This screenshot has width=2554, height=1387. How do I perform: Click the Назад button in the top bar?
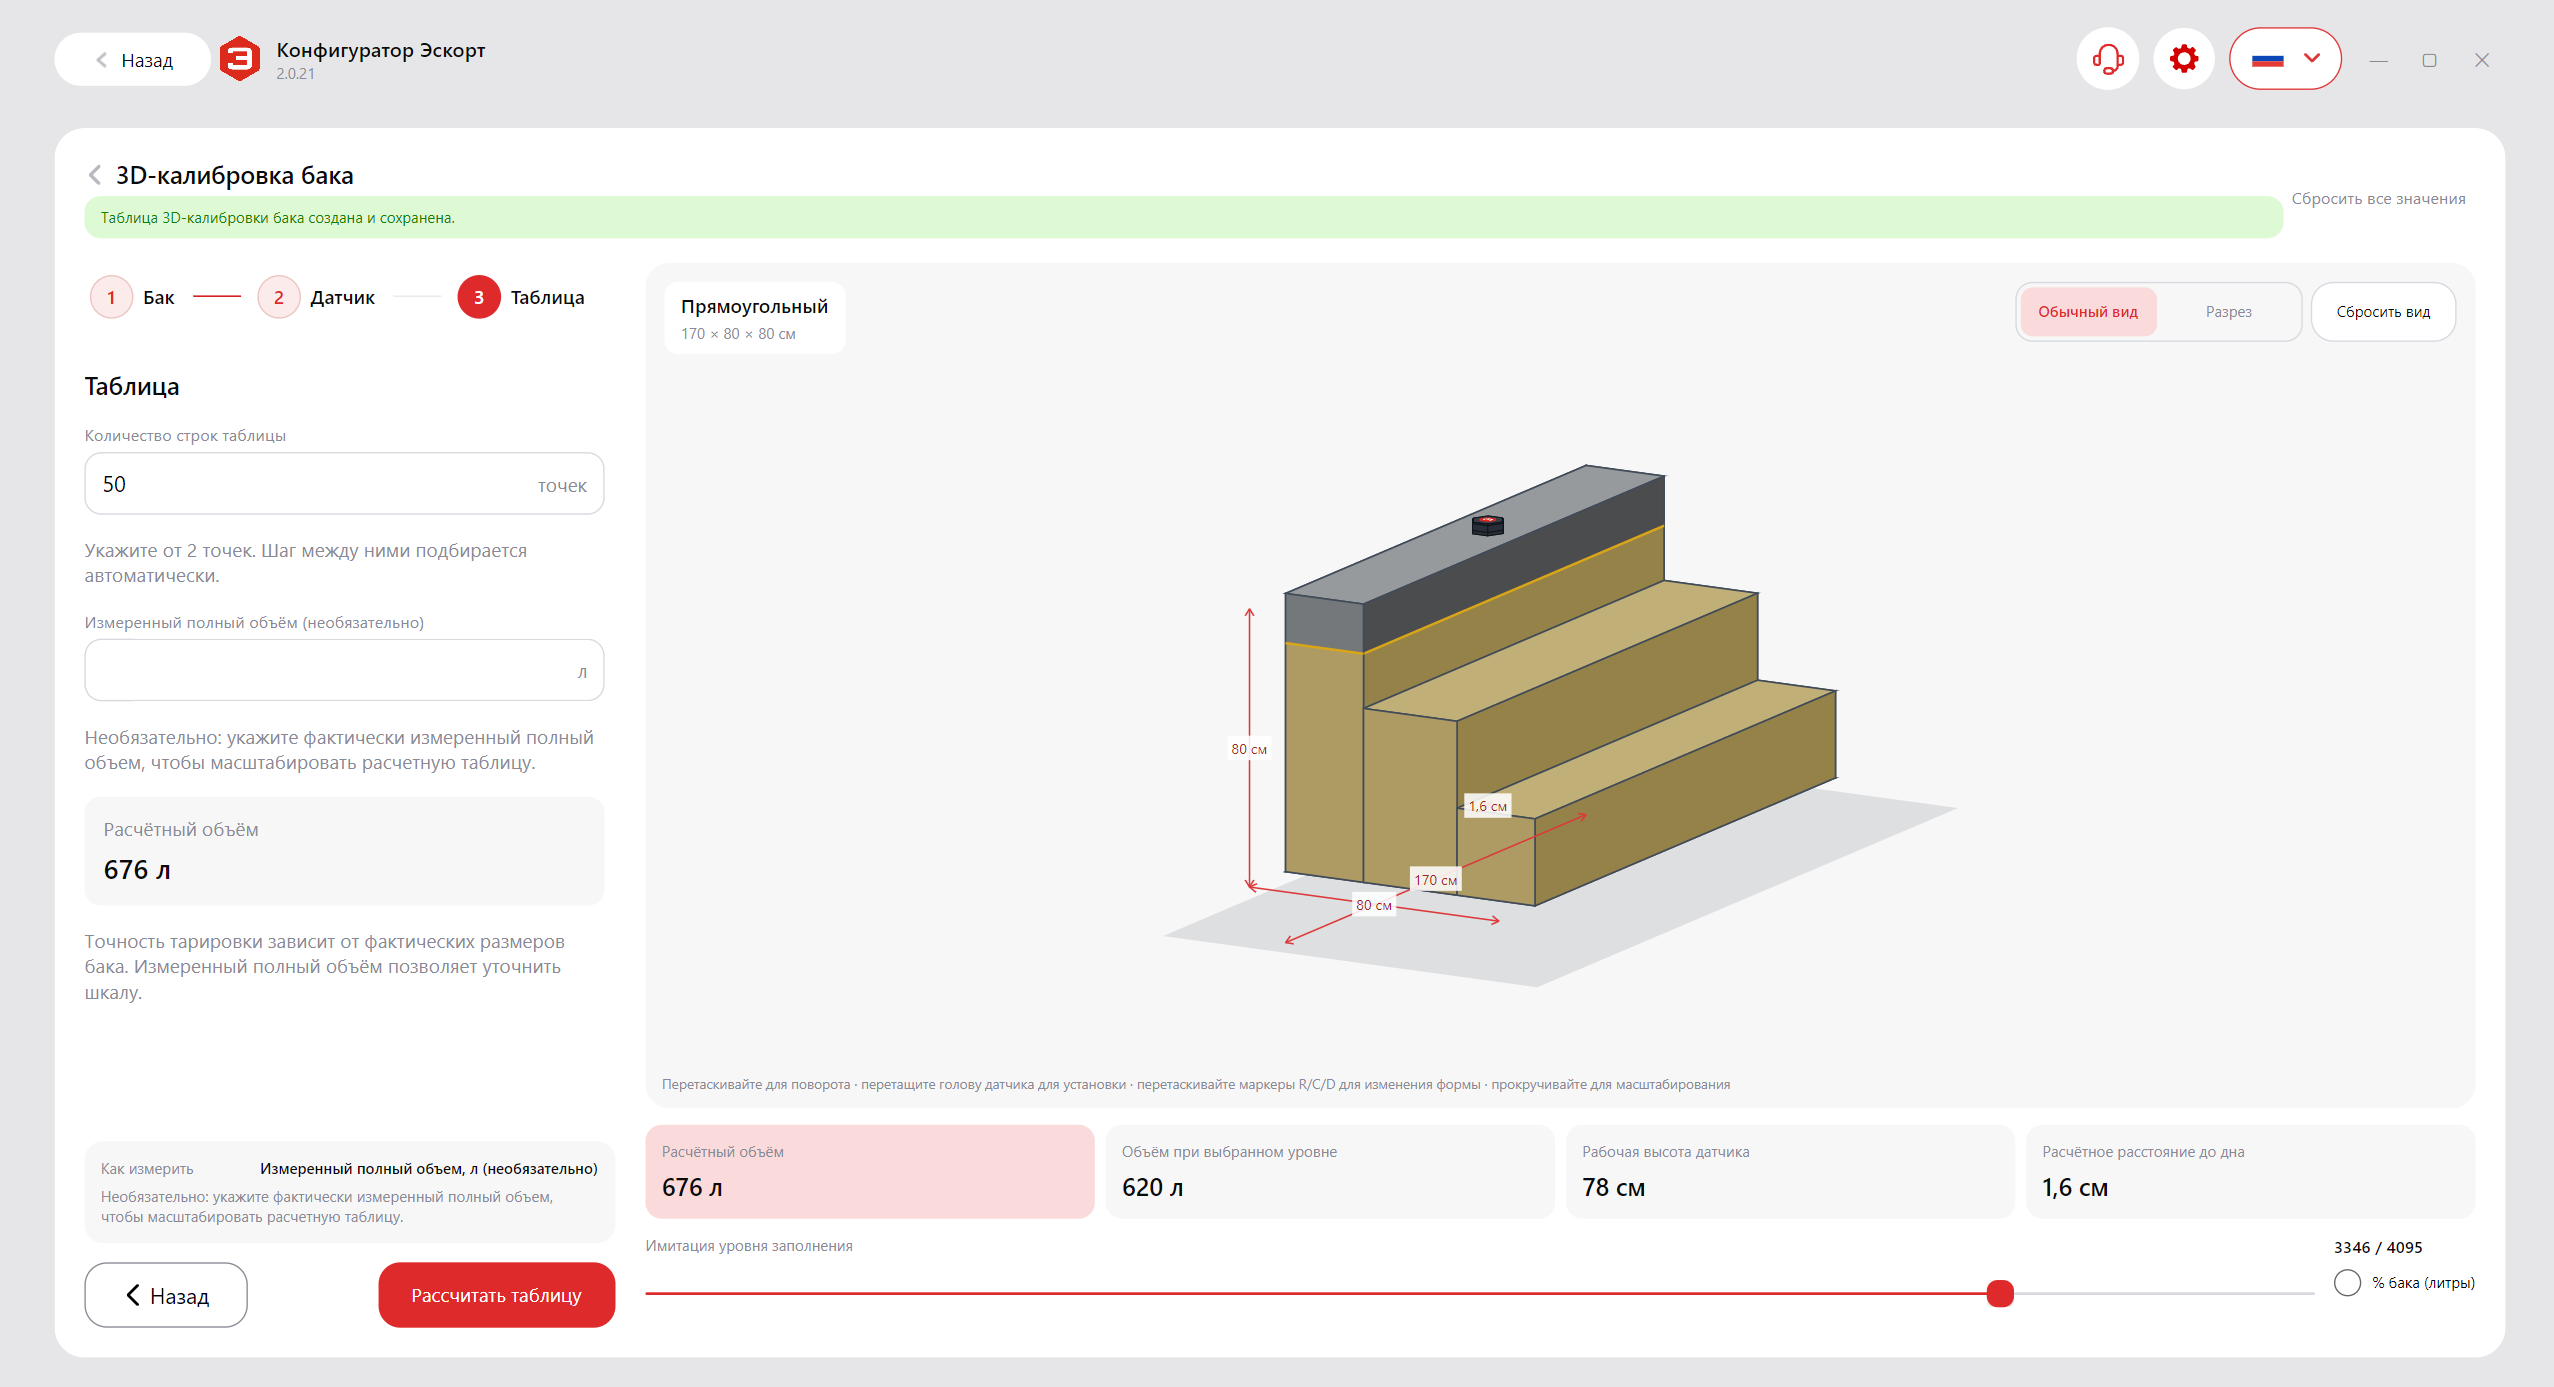click(x=133, y=60)
